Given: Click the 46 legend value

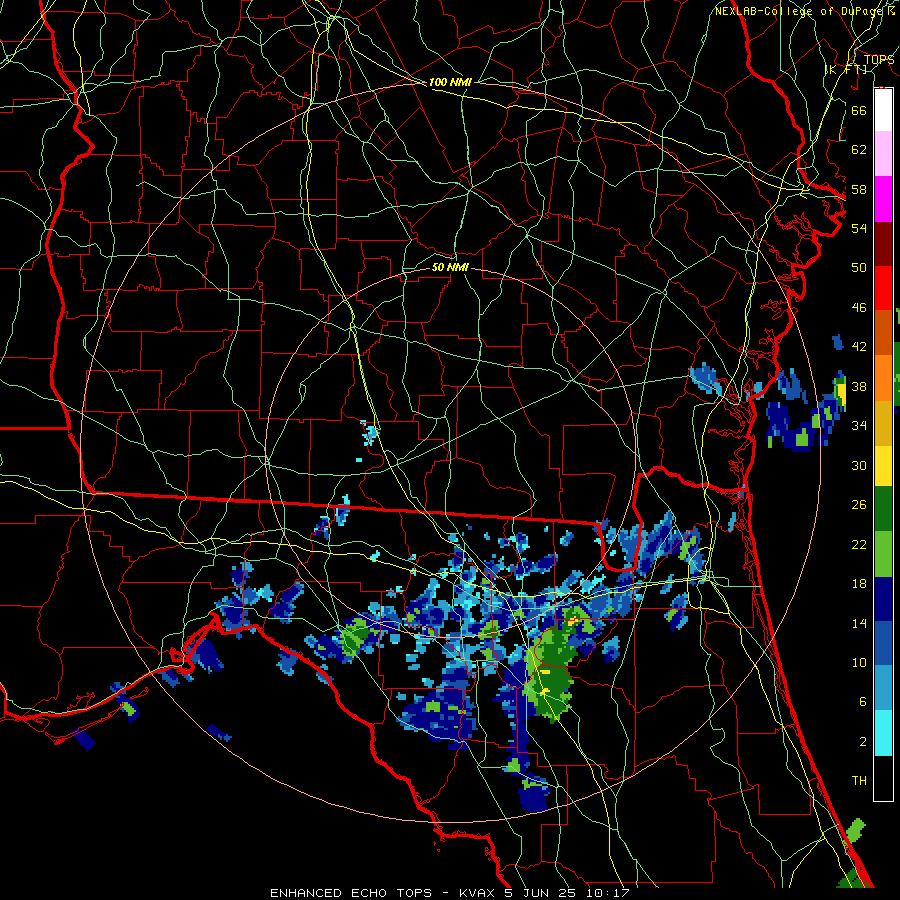Looking at the screenshot, I should [859, 308].
